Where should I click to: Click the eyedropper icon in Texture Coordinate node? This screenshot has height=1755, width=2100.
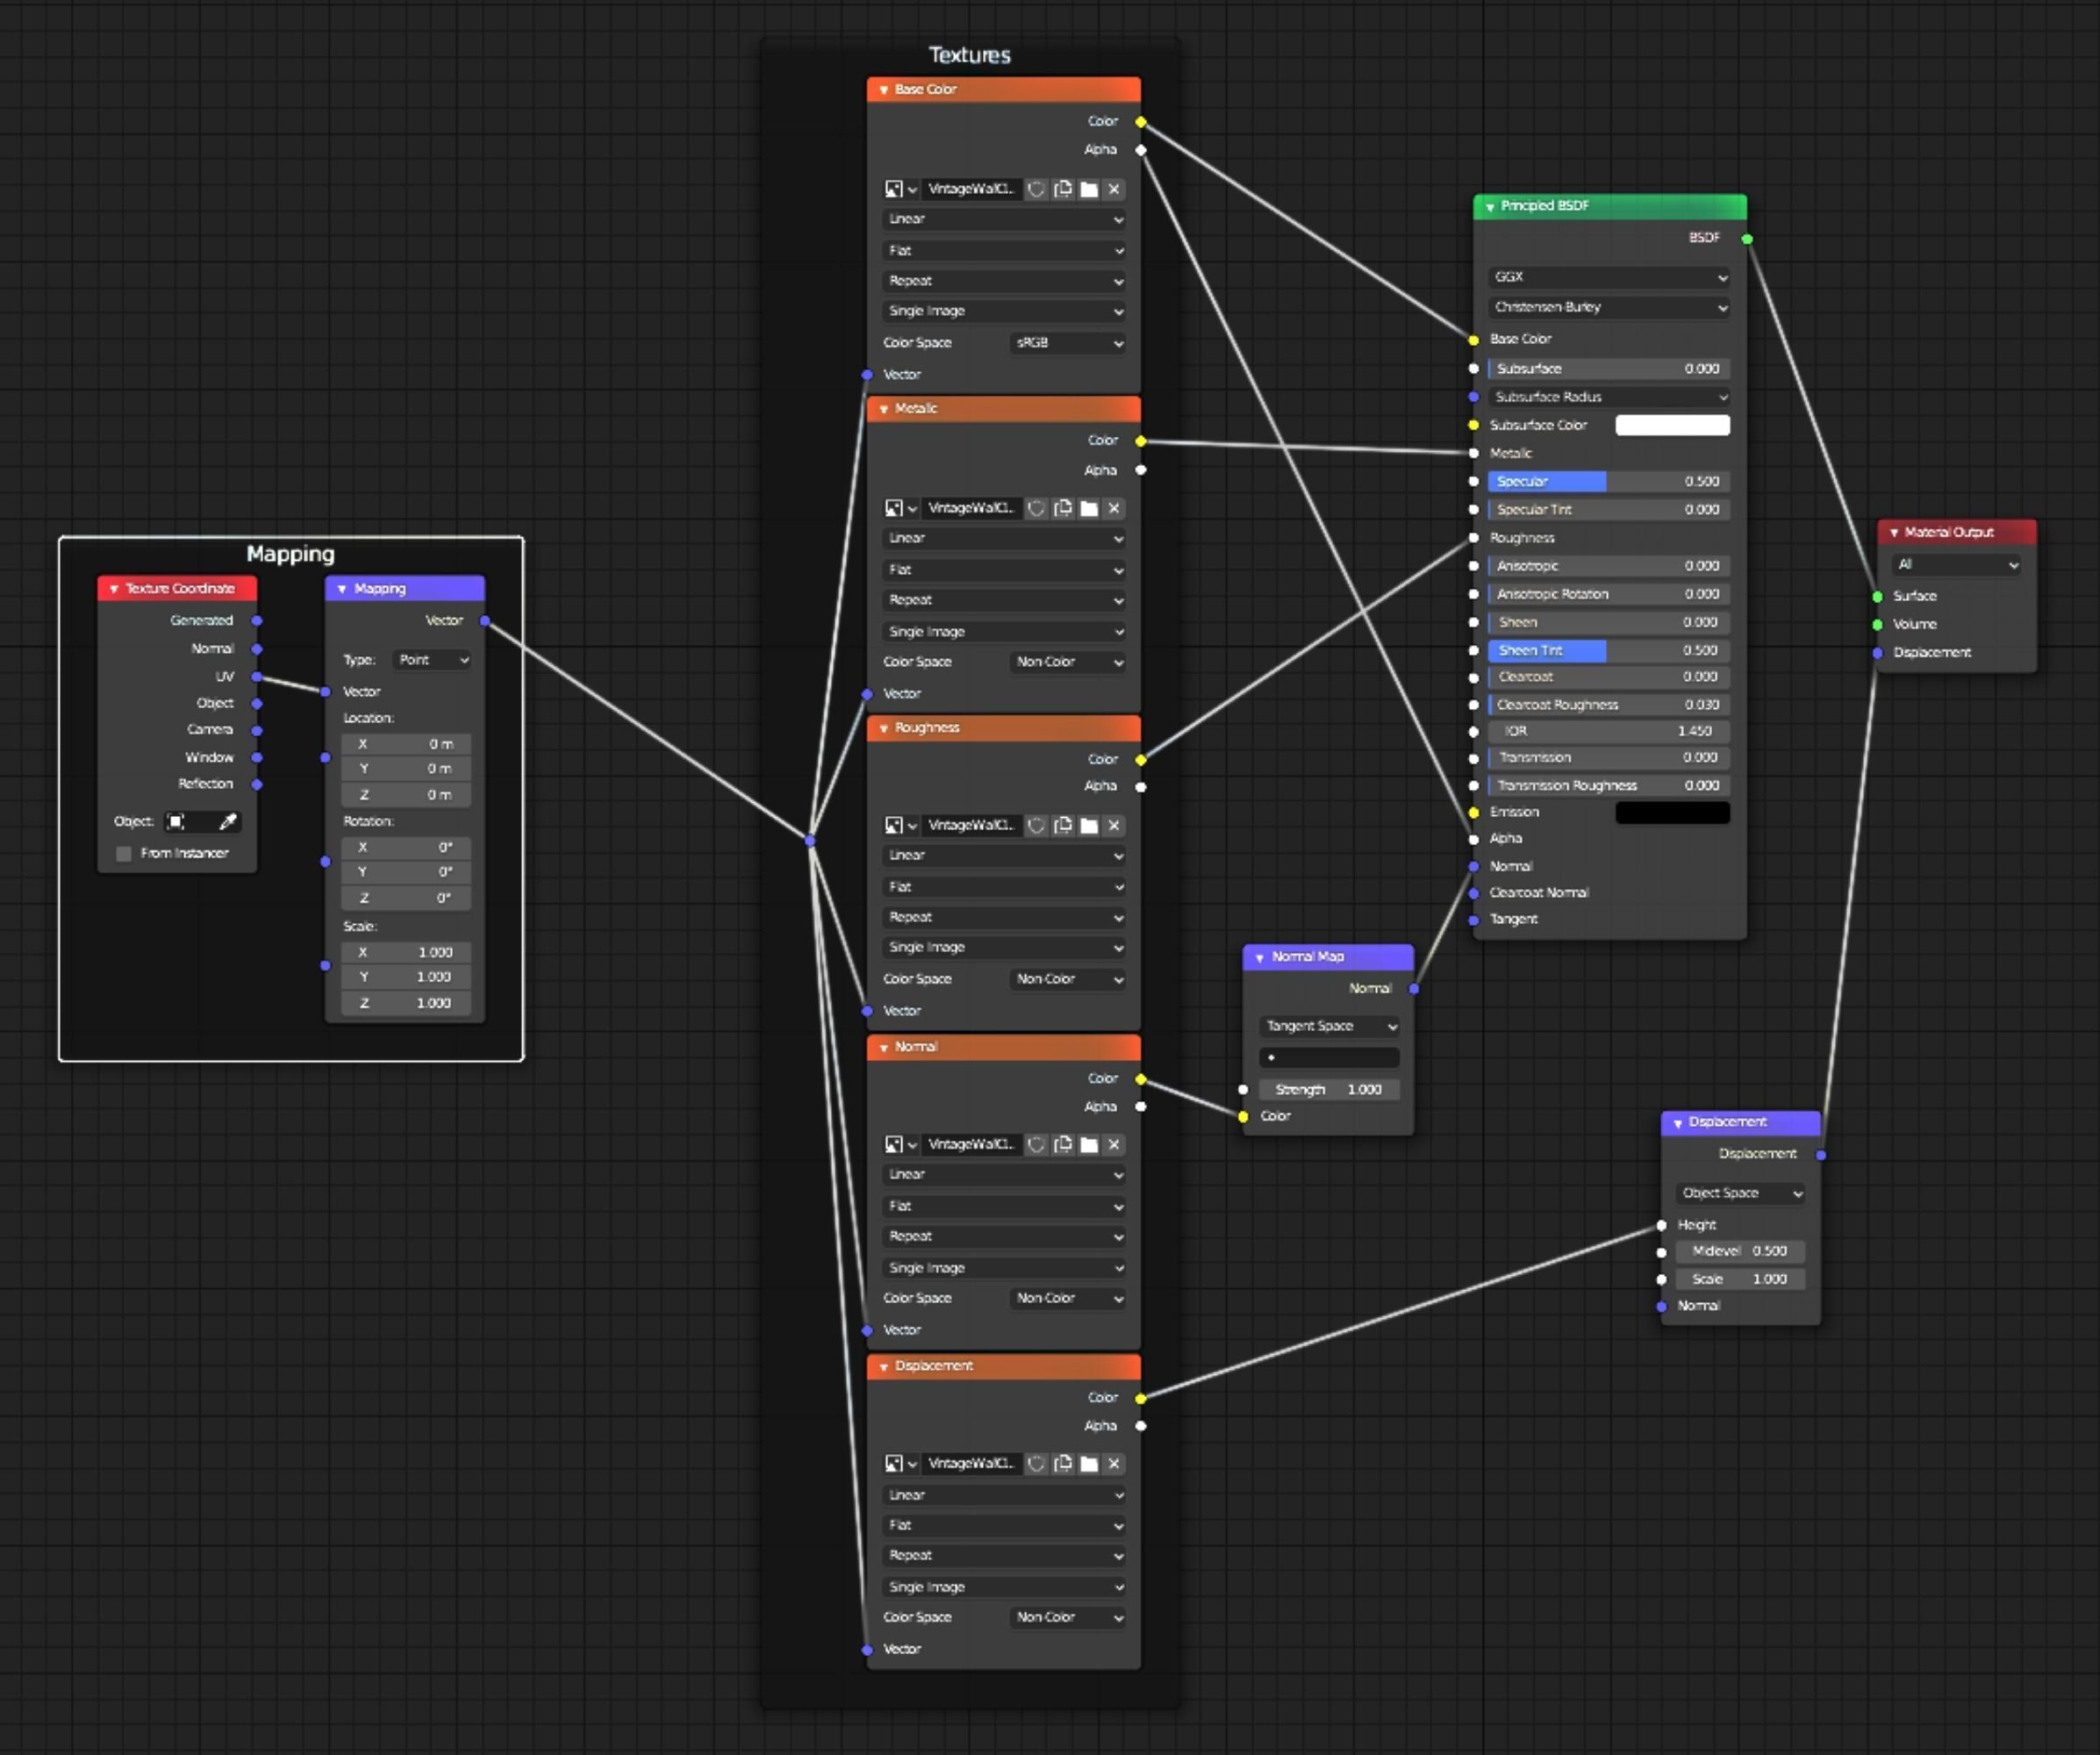click(x=228, y=821)
